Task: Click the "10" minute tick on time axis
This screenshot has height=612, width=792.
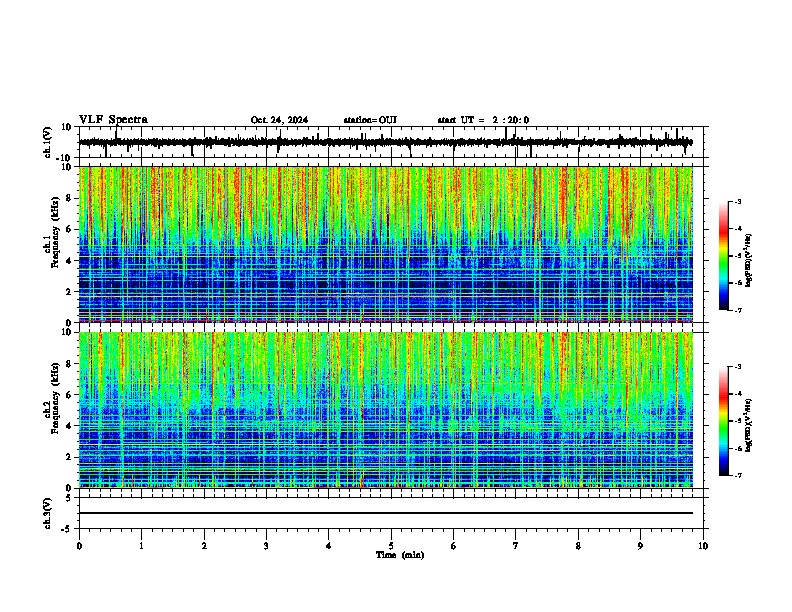Action: tap(703, 546)
